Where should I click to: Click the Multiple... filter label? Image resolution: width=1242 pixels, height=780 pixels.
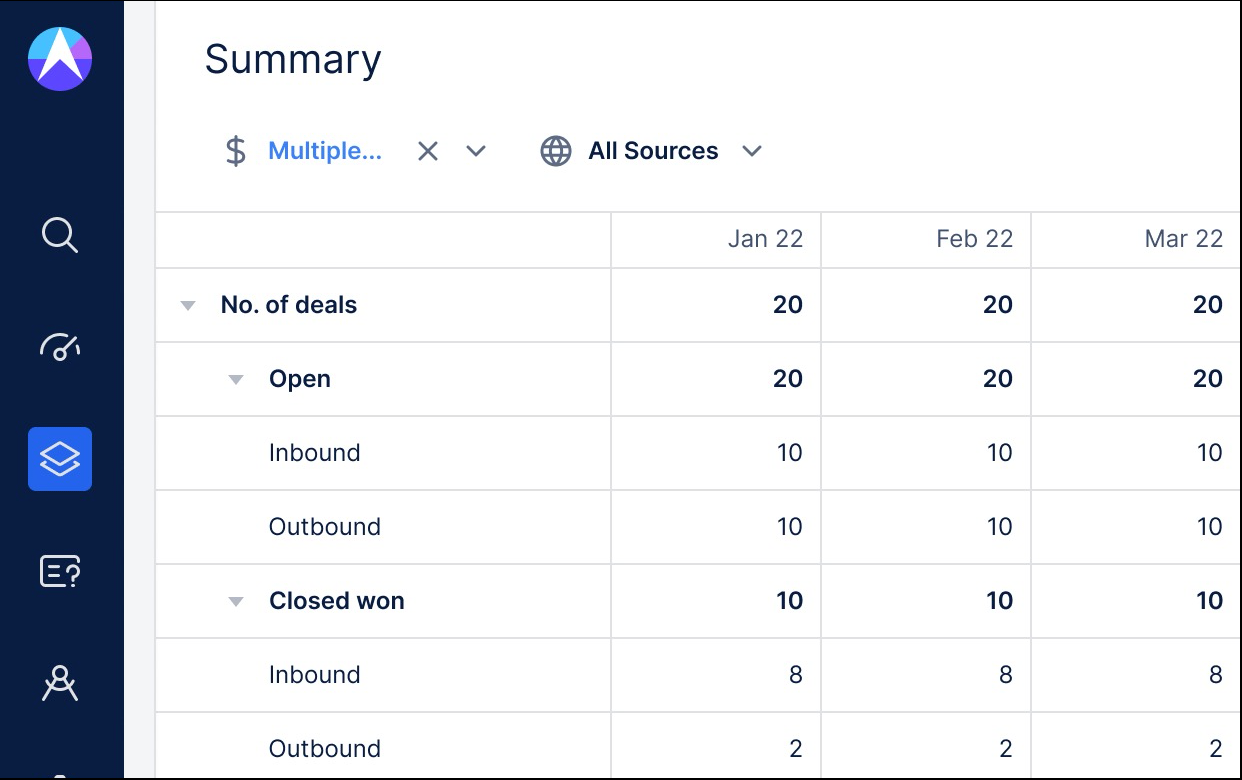pos(325,151)
